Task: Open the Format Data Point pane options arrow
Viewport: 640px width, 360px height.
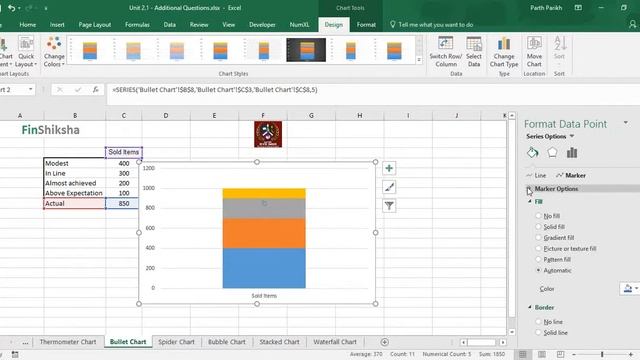Action: 626,122
